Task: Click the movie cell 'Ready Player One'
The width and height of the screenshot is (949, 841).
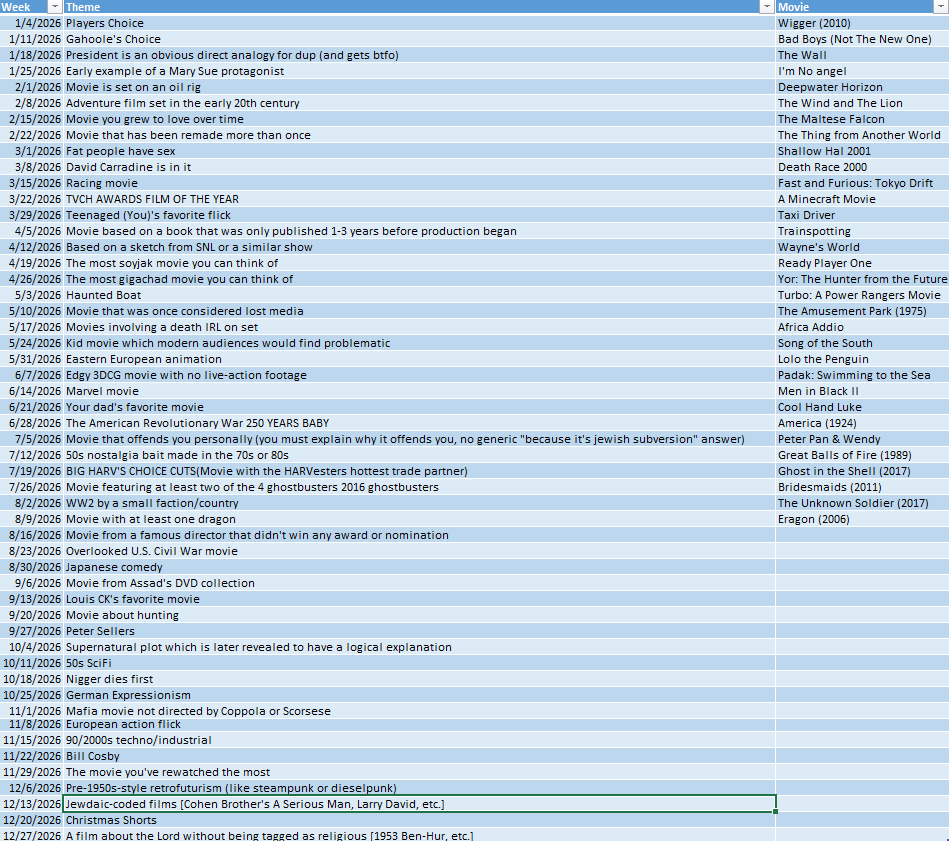Action: pos(862,263)
